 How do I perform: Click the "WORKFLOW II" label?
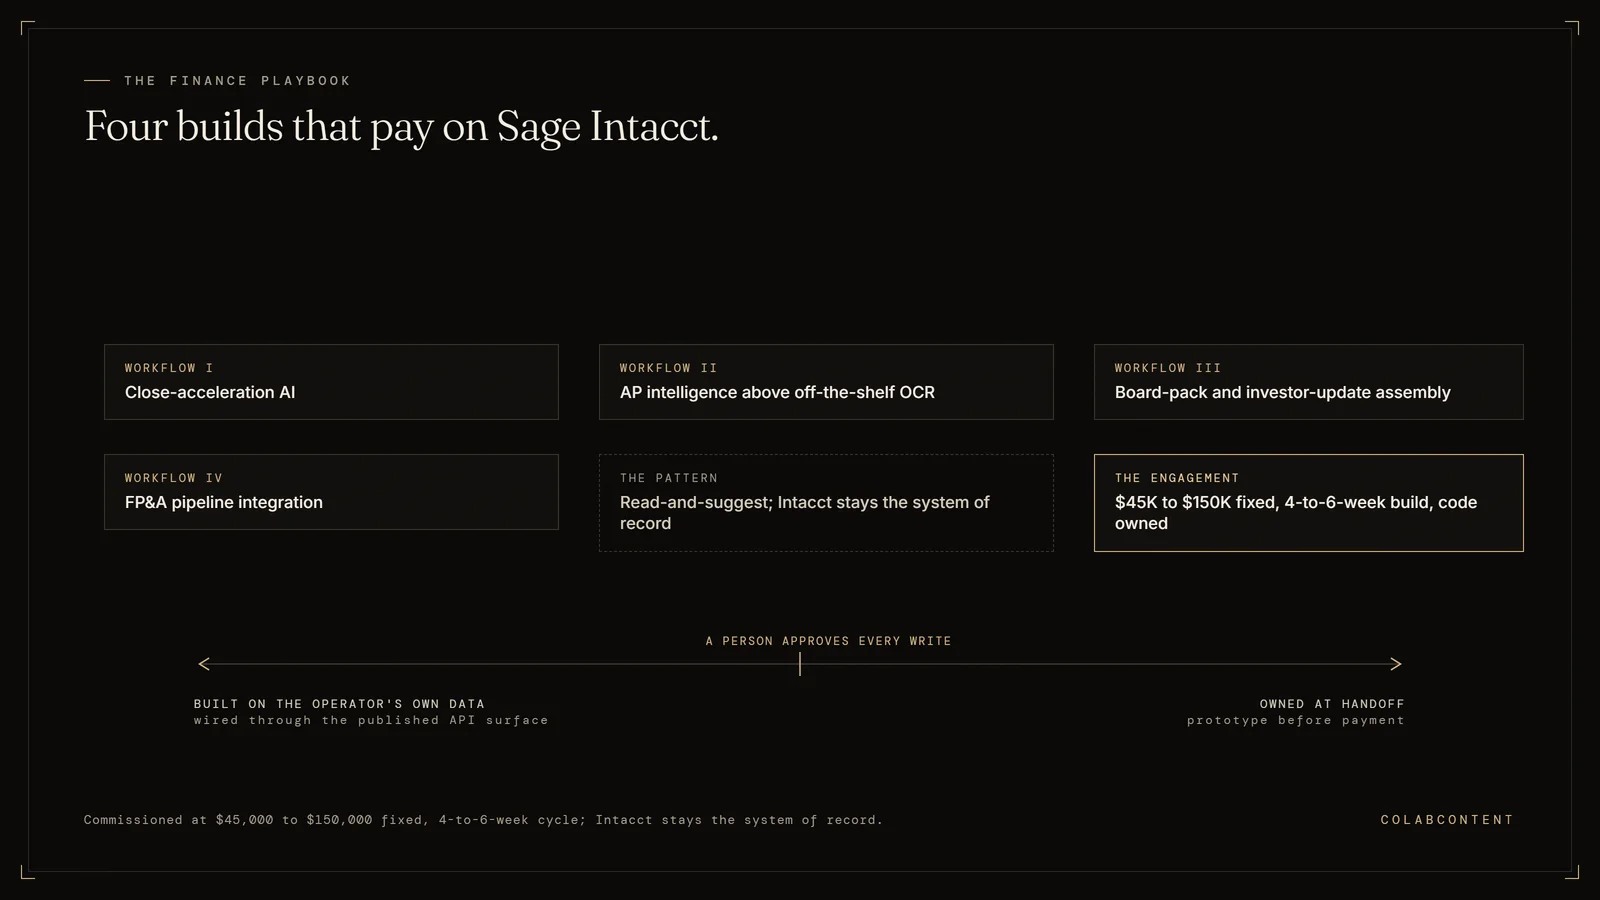coord(669,368)
